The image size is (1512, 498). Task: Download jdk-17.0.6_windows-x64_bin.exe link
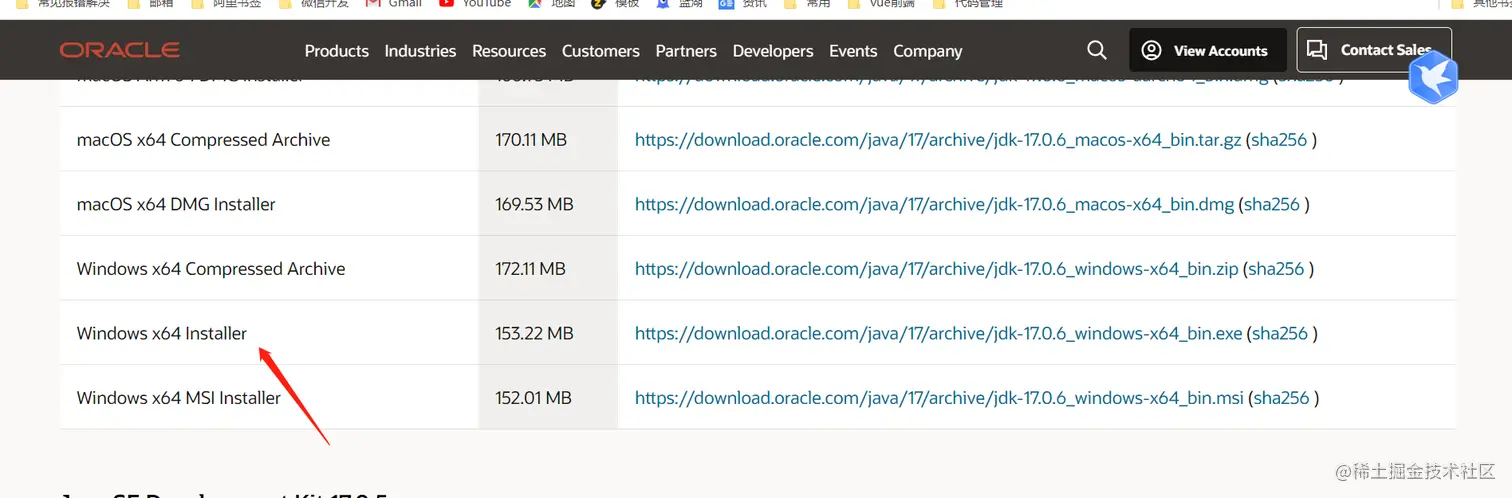(x=939, y=333)
